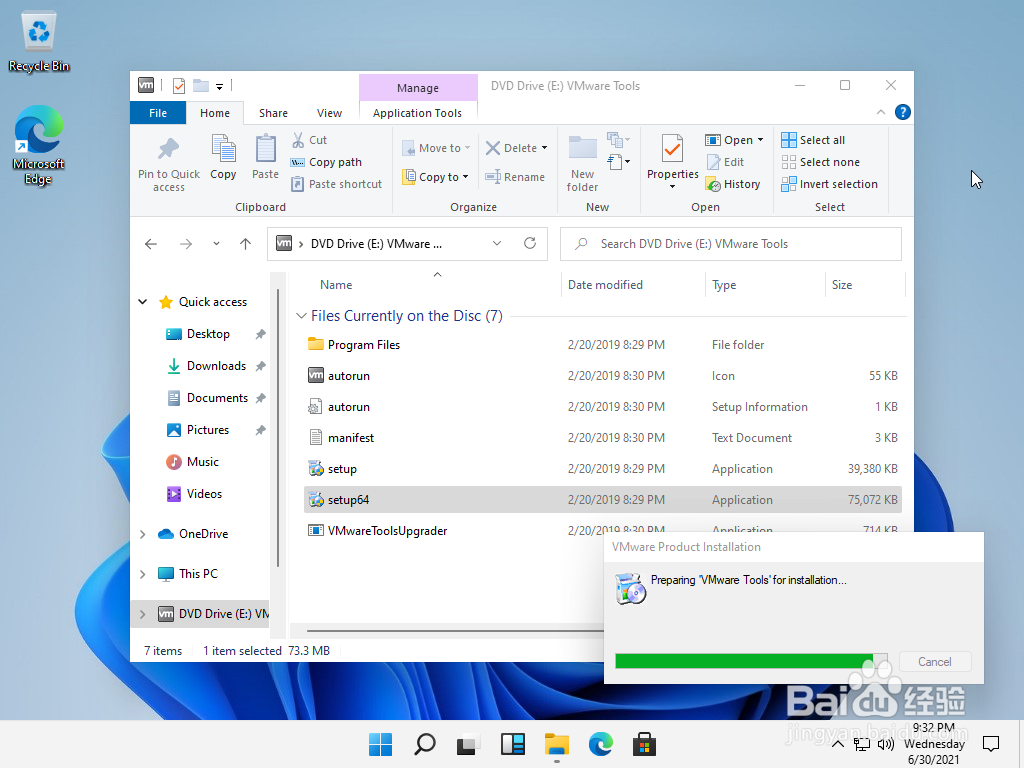Sort by Name column header
The image size is (1024, 768).
tap(336, 285)
